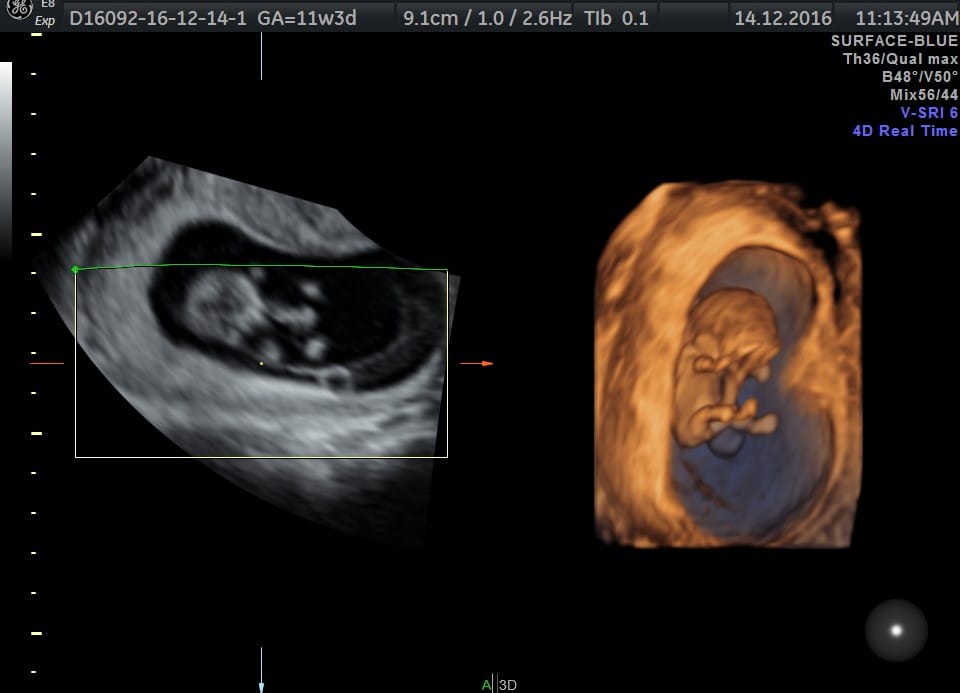The image size is (960, 693).
Task: Click the grayscale brightness bar
Action: 6,150
